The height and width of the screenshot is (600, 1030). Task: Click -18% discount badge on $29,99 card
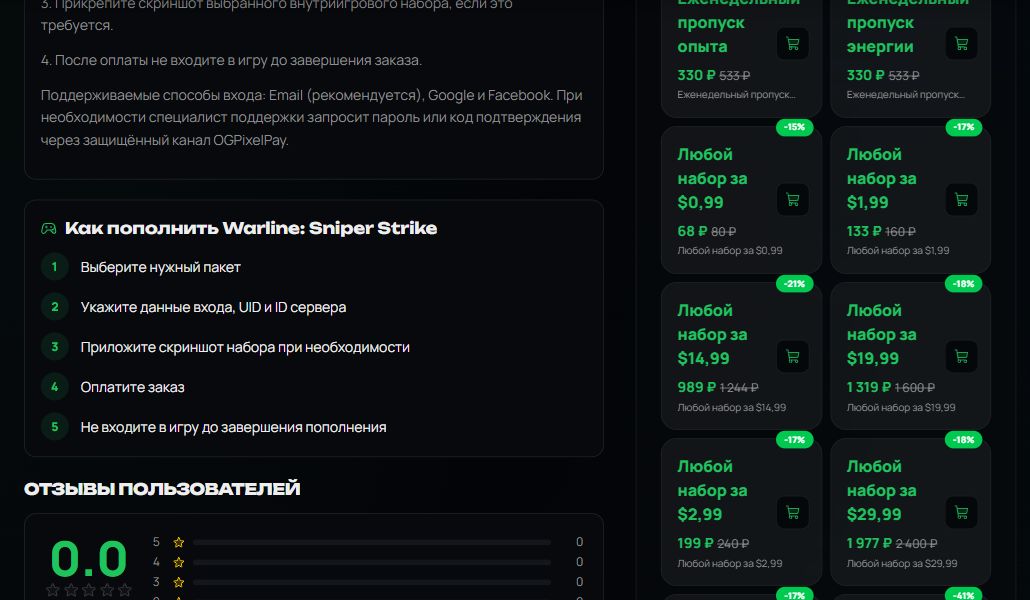[x=964, y=440]
